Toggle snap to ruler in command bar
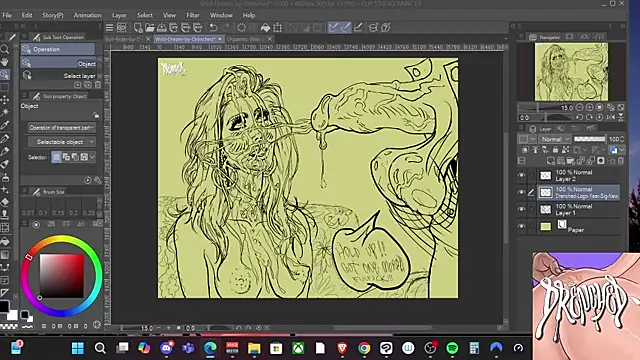640x360 pixels. pyautogui.click(x=333, y=27)
